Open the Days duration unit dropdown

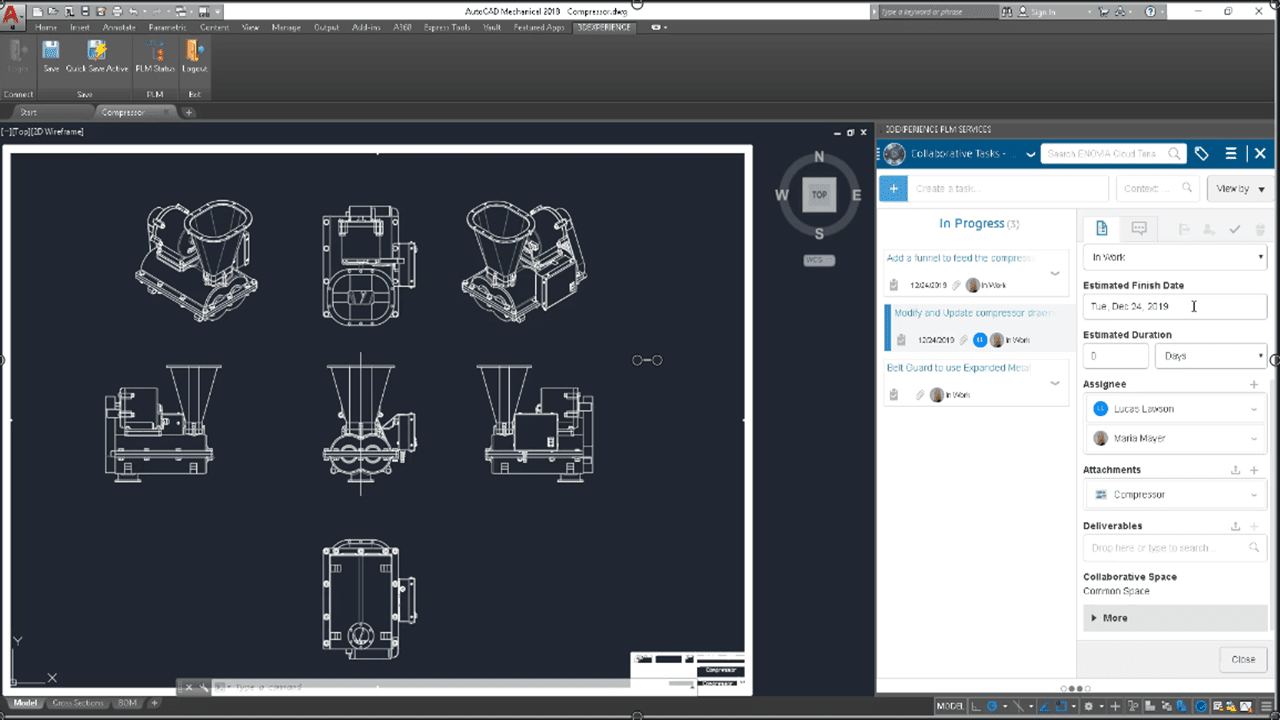point(1210,356)
